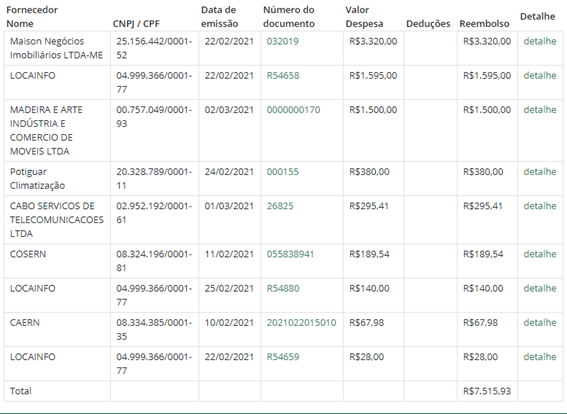Open document number 032019 link
This screenshot has width=567, height=414.
click(282, 41)
